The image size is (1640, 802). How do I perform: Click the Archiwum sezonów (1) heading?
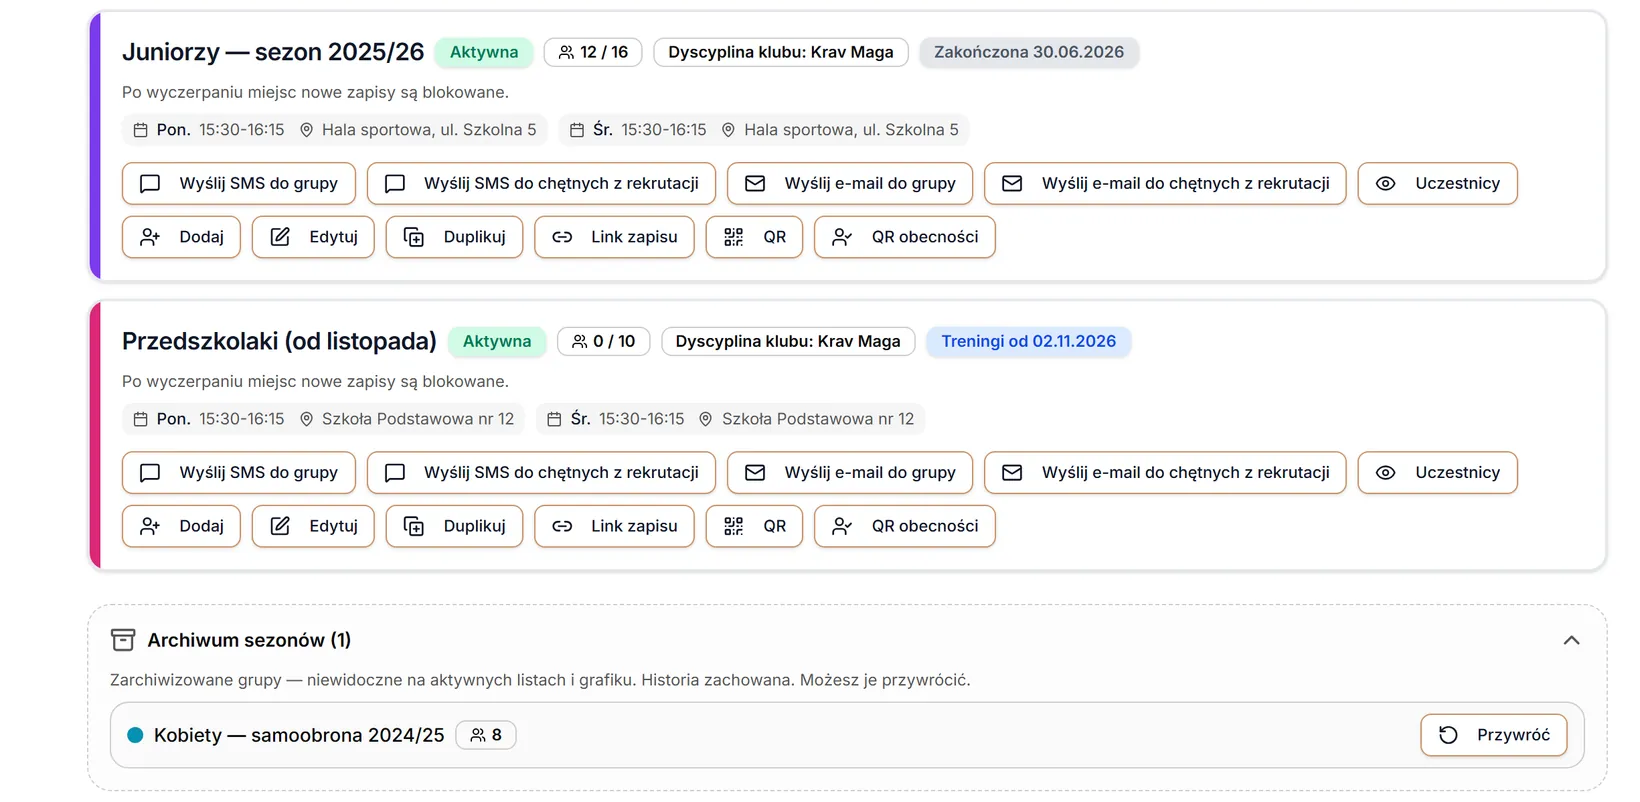tap(249, 640)
